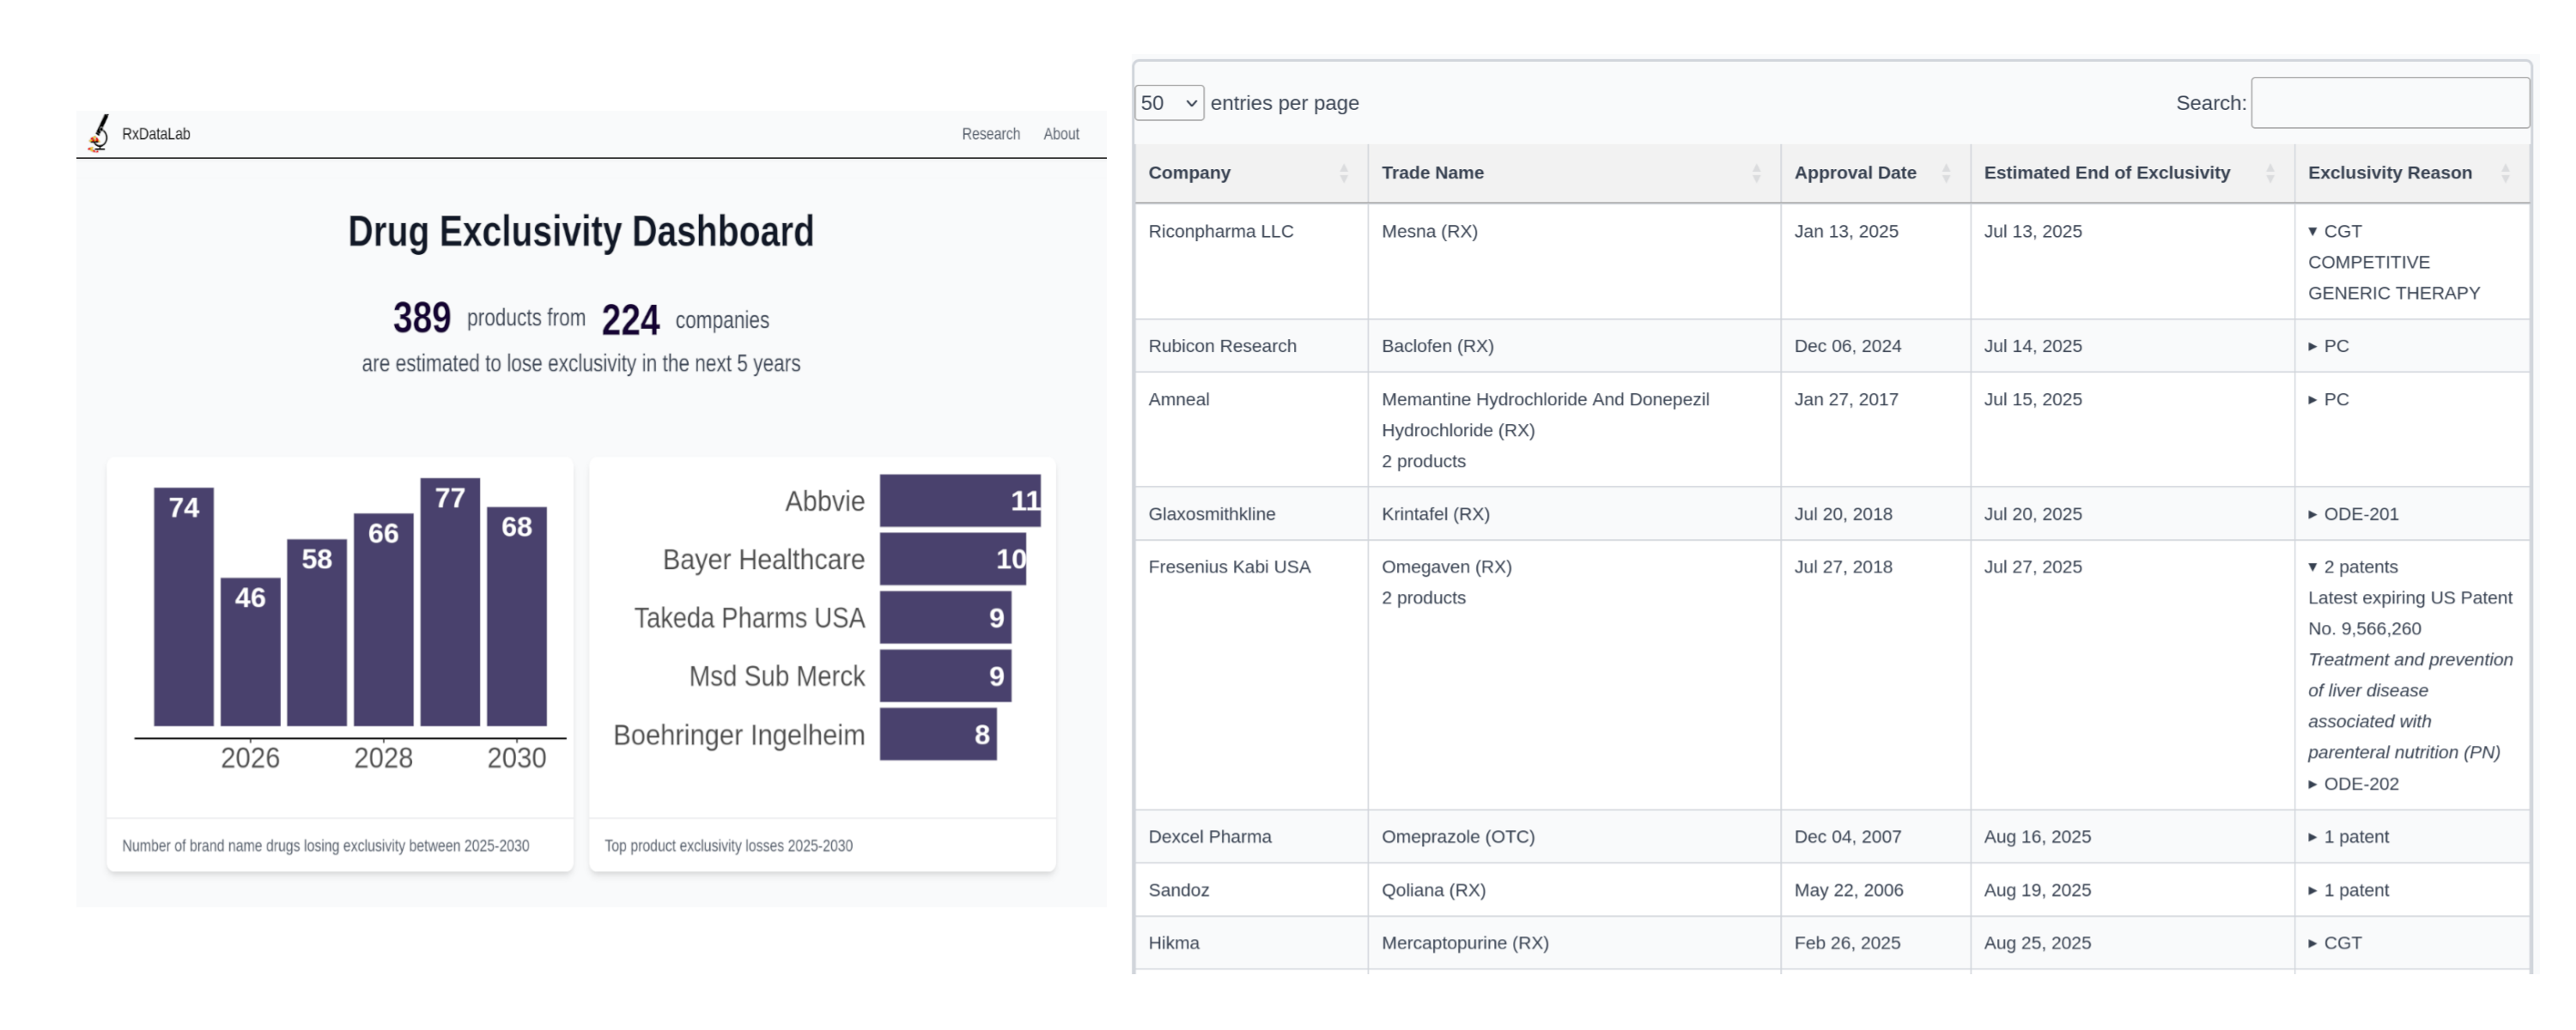2576x1030 pixels.
Task: Click the bar labeled 58
Action: 317,633
